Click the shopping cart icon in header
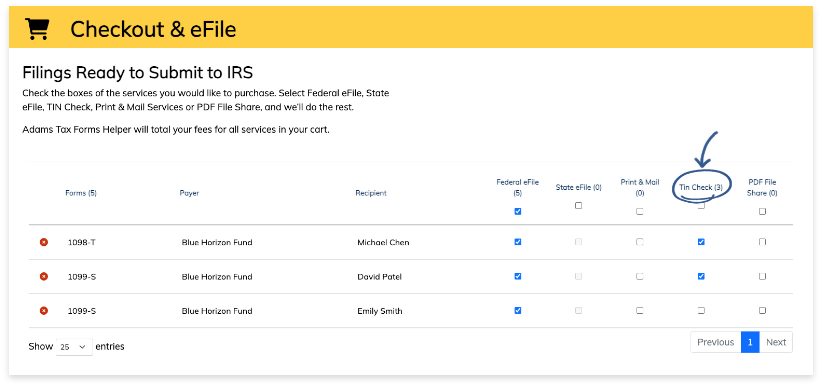The image size is (822, 387). pos(37,29)
